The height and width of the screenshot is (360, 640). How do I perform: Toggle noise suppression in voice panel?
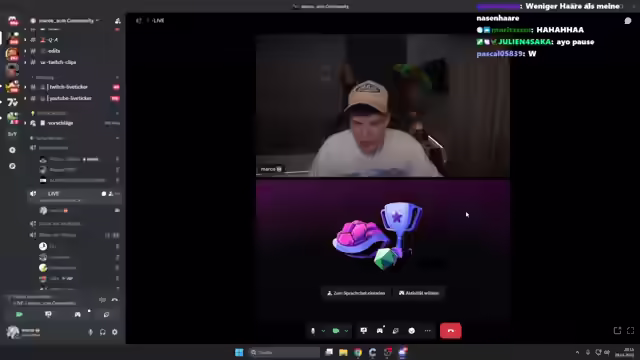click(102, 300)
